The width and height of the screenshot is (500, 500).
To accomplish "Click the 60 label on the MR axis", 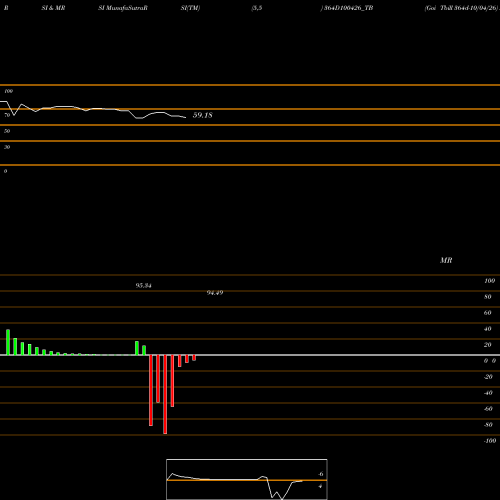I will coord(488,313).
